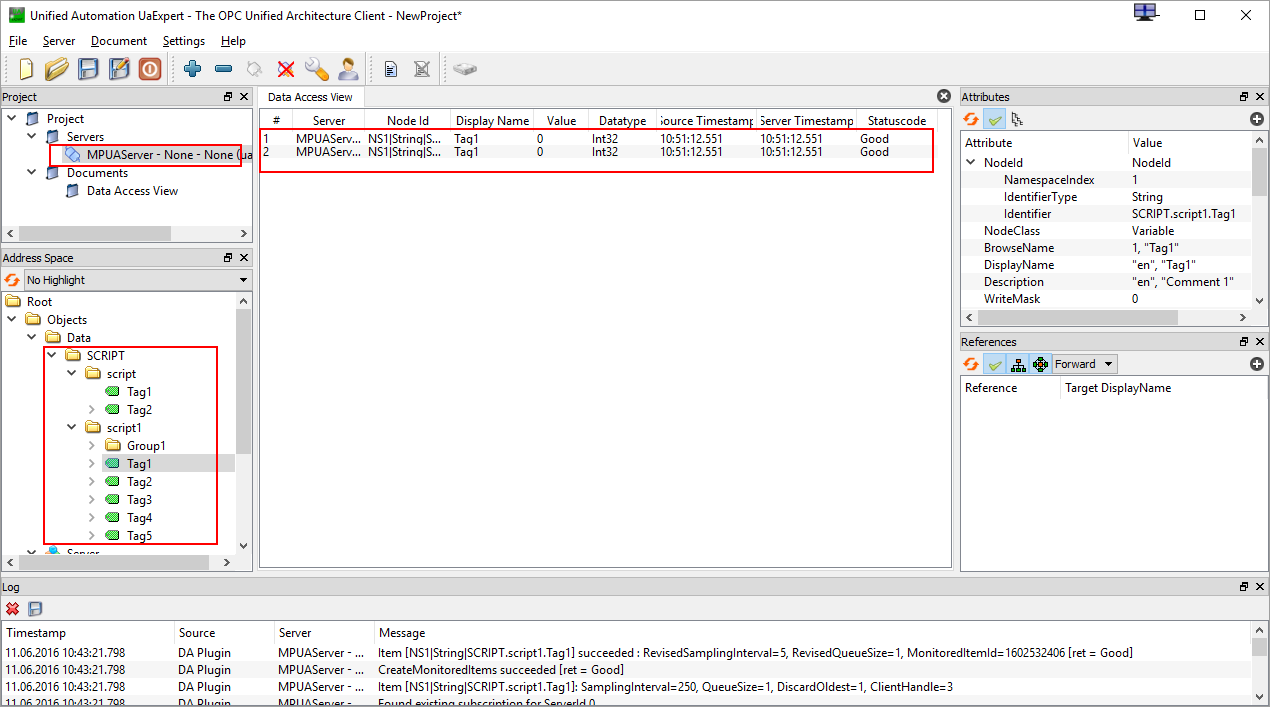This screenshot has width=1270, height=707.
Task: Create a new project document icon
Action: pyautogui.click(x=27, y=69)
